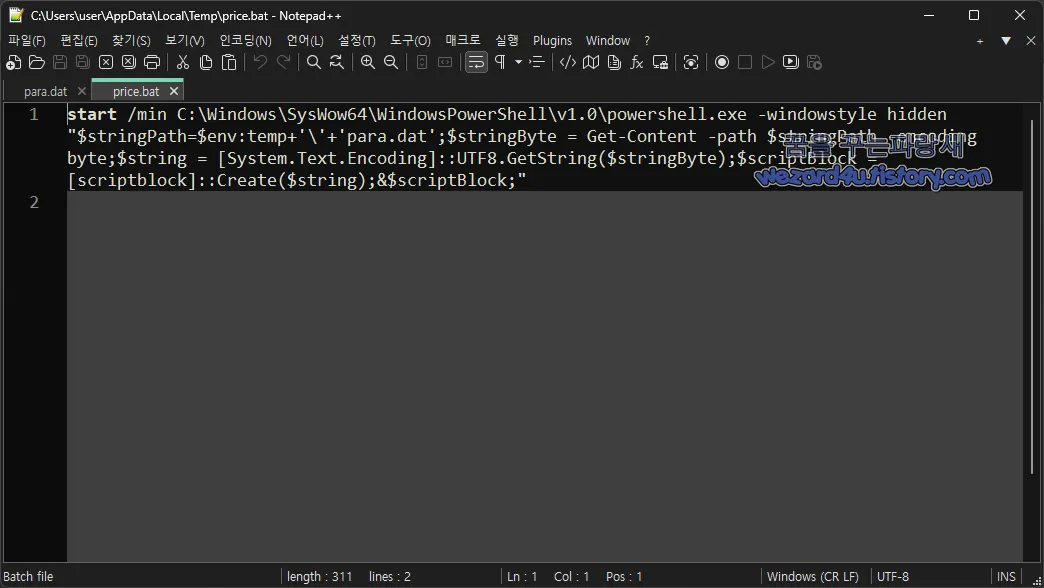The image size is (1044, 588).
Task: Open the 실행 menu
Action: pos(507,41)
